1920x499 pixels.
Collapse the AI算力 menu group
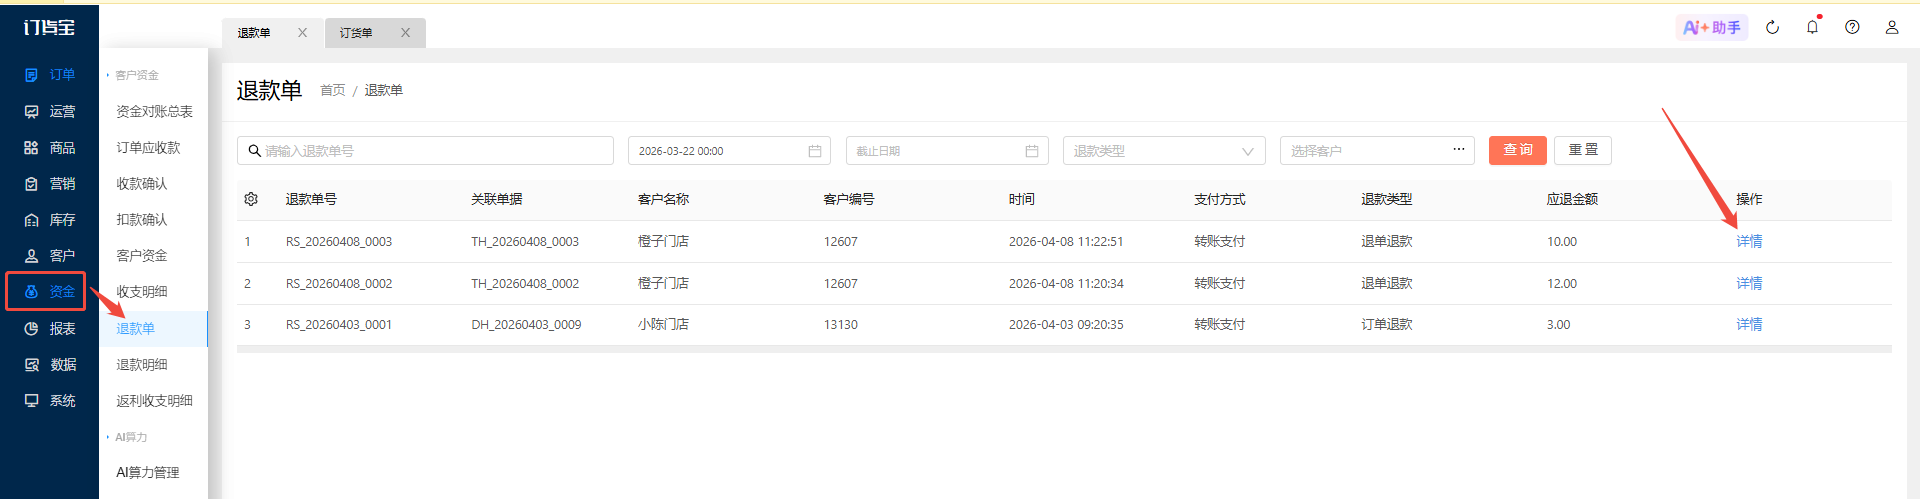[x=128, y=437]
